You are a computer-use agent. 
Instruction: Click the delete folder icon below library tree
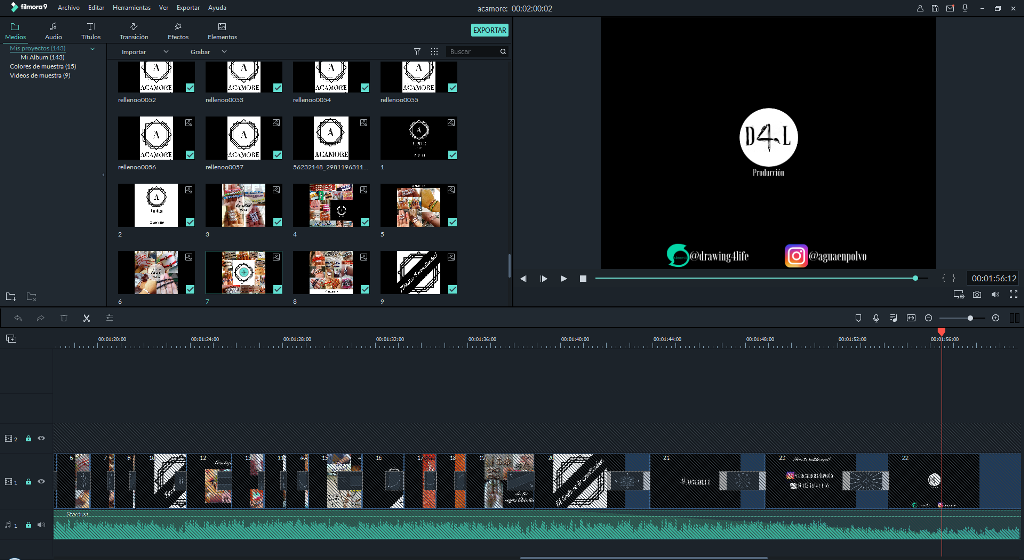tap(31, 296)
